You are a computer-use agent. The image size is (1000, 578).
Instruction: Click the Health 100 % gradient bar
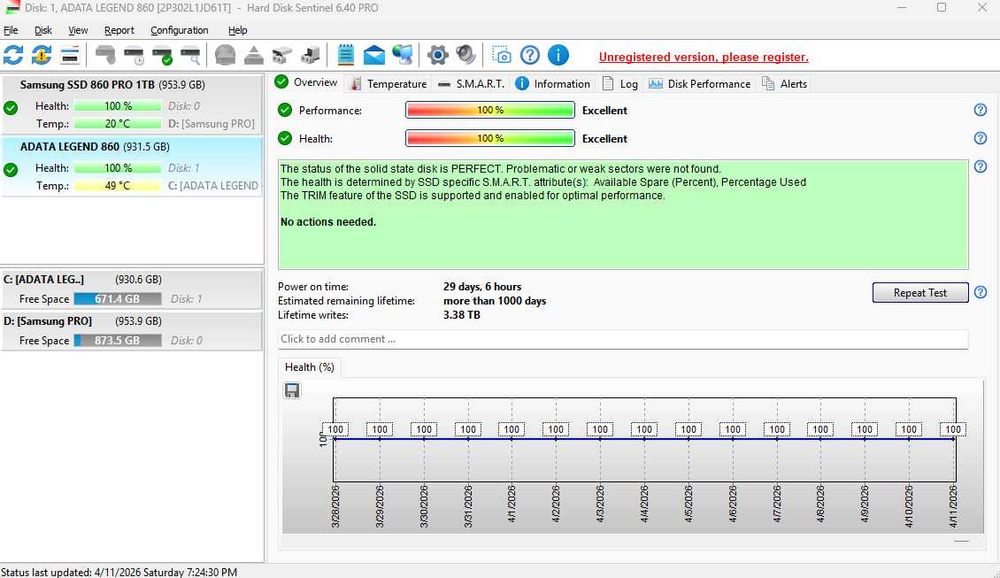[x=490, y=138]
